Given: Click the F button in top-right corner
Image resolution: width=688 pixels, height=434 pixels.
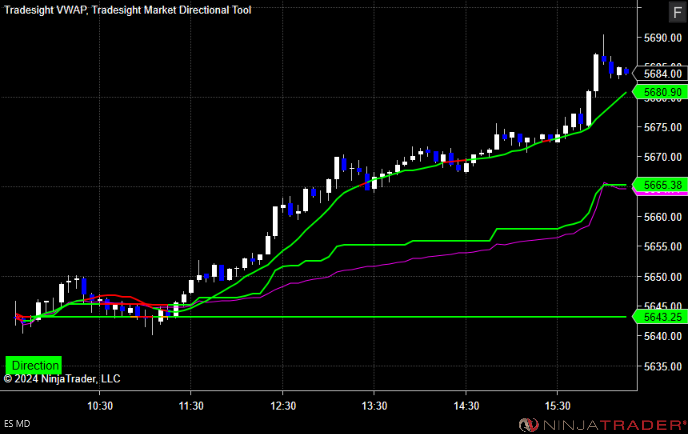Looking at the screenshot, I should tap(677, 12).
